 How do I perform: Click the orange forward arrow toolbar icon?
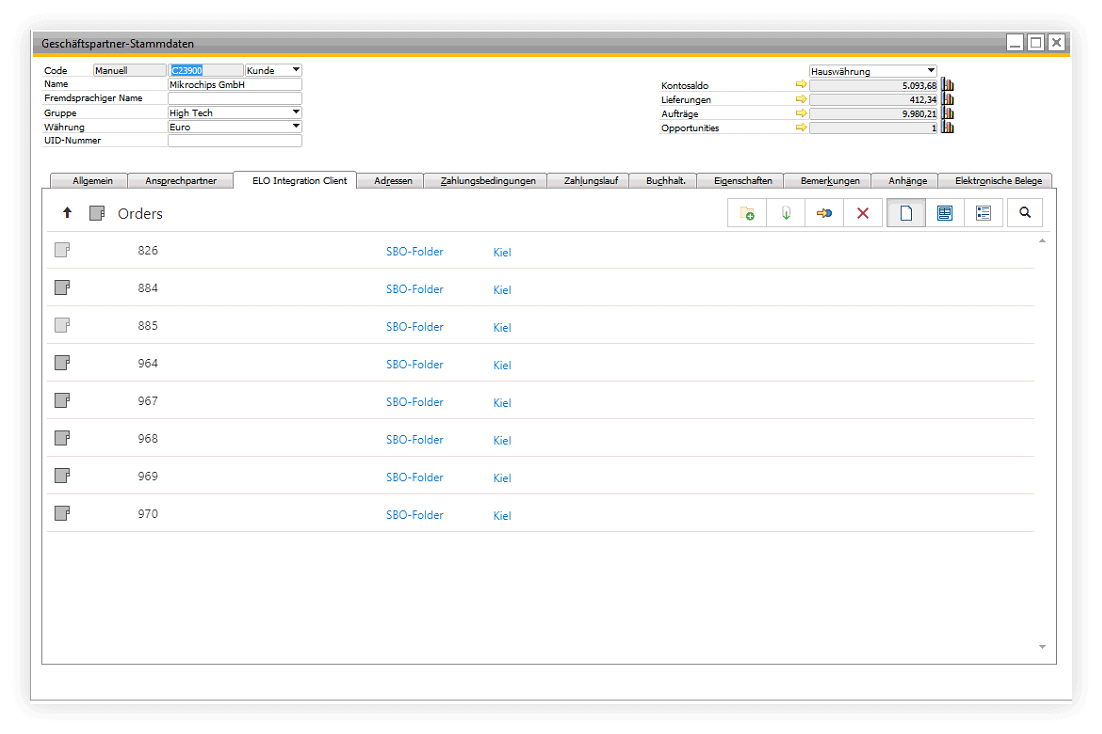tap(824, 212)
